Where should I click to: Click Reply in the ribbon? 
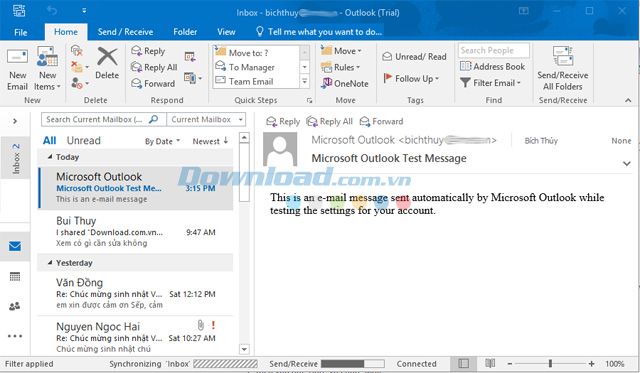(x=148, y=51)
